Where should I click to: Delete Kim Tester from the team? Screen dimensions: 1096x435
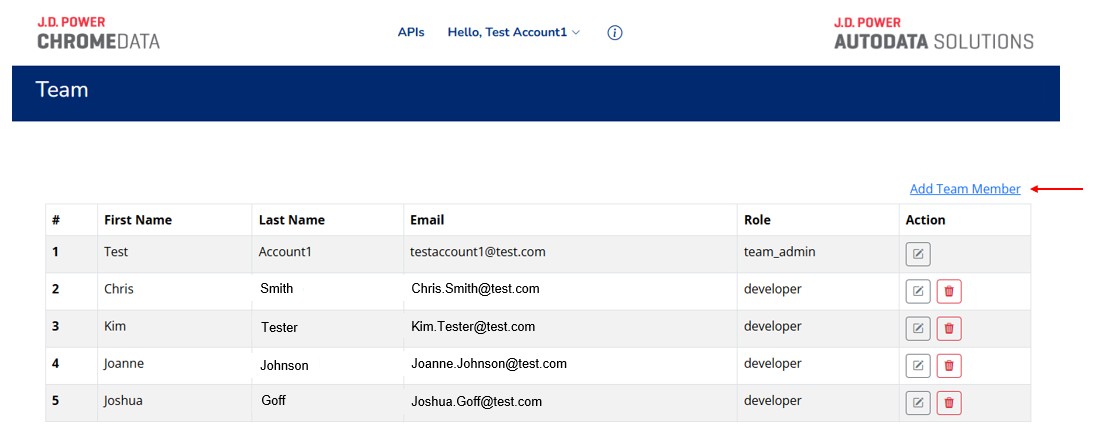point(949,328)
